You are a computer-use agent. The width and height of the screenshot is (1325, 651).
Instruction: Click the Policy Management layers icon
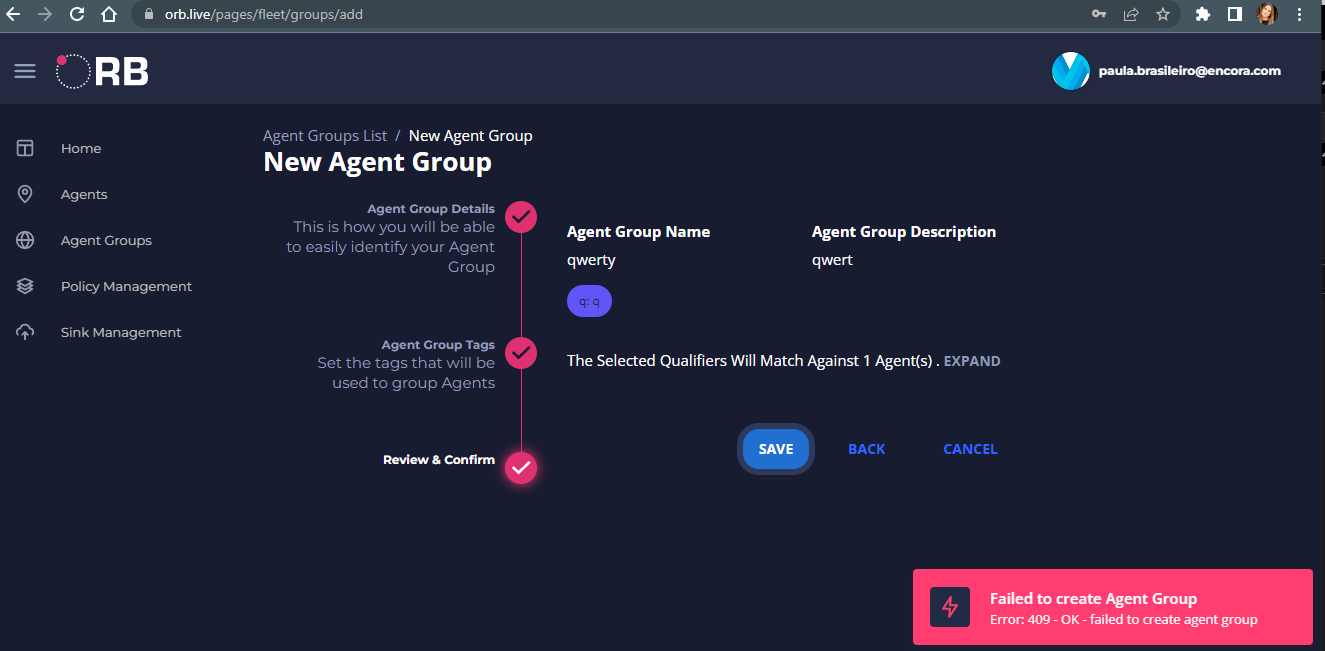[x=25, y=286]
